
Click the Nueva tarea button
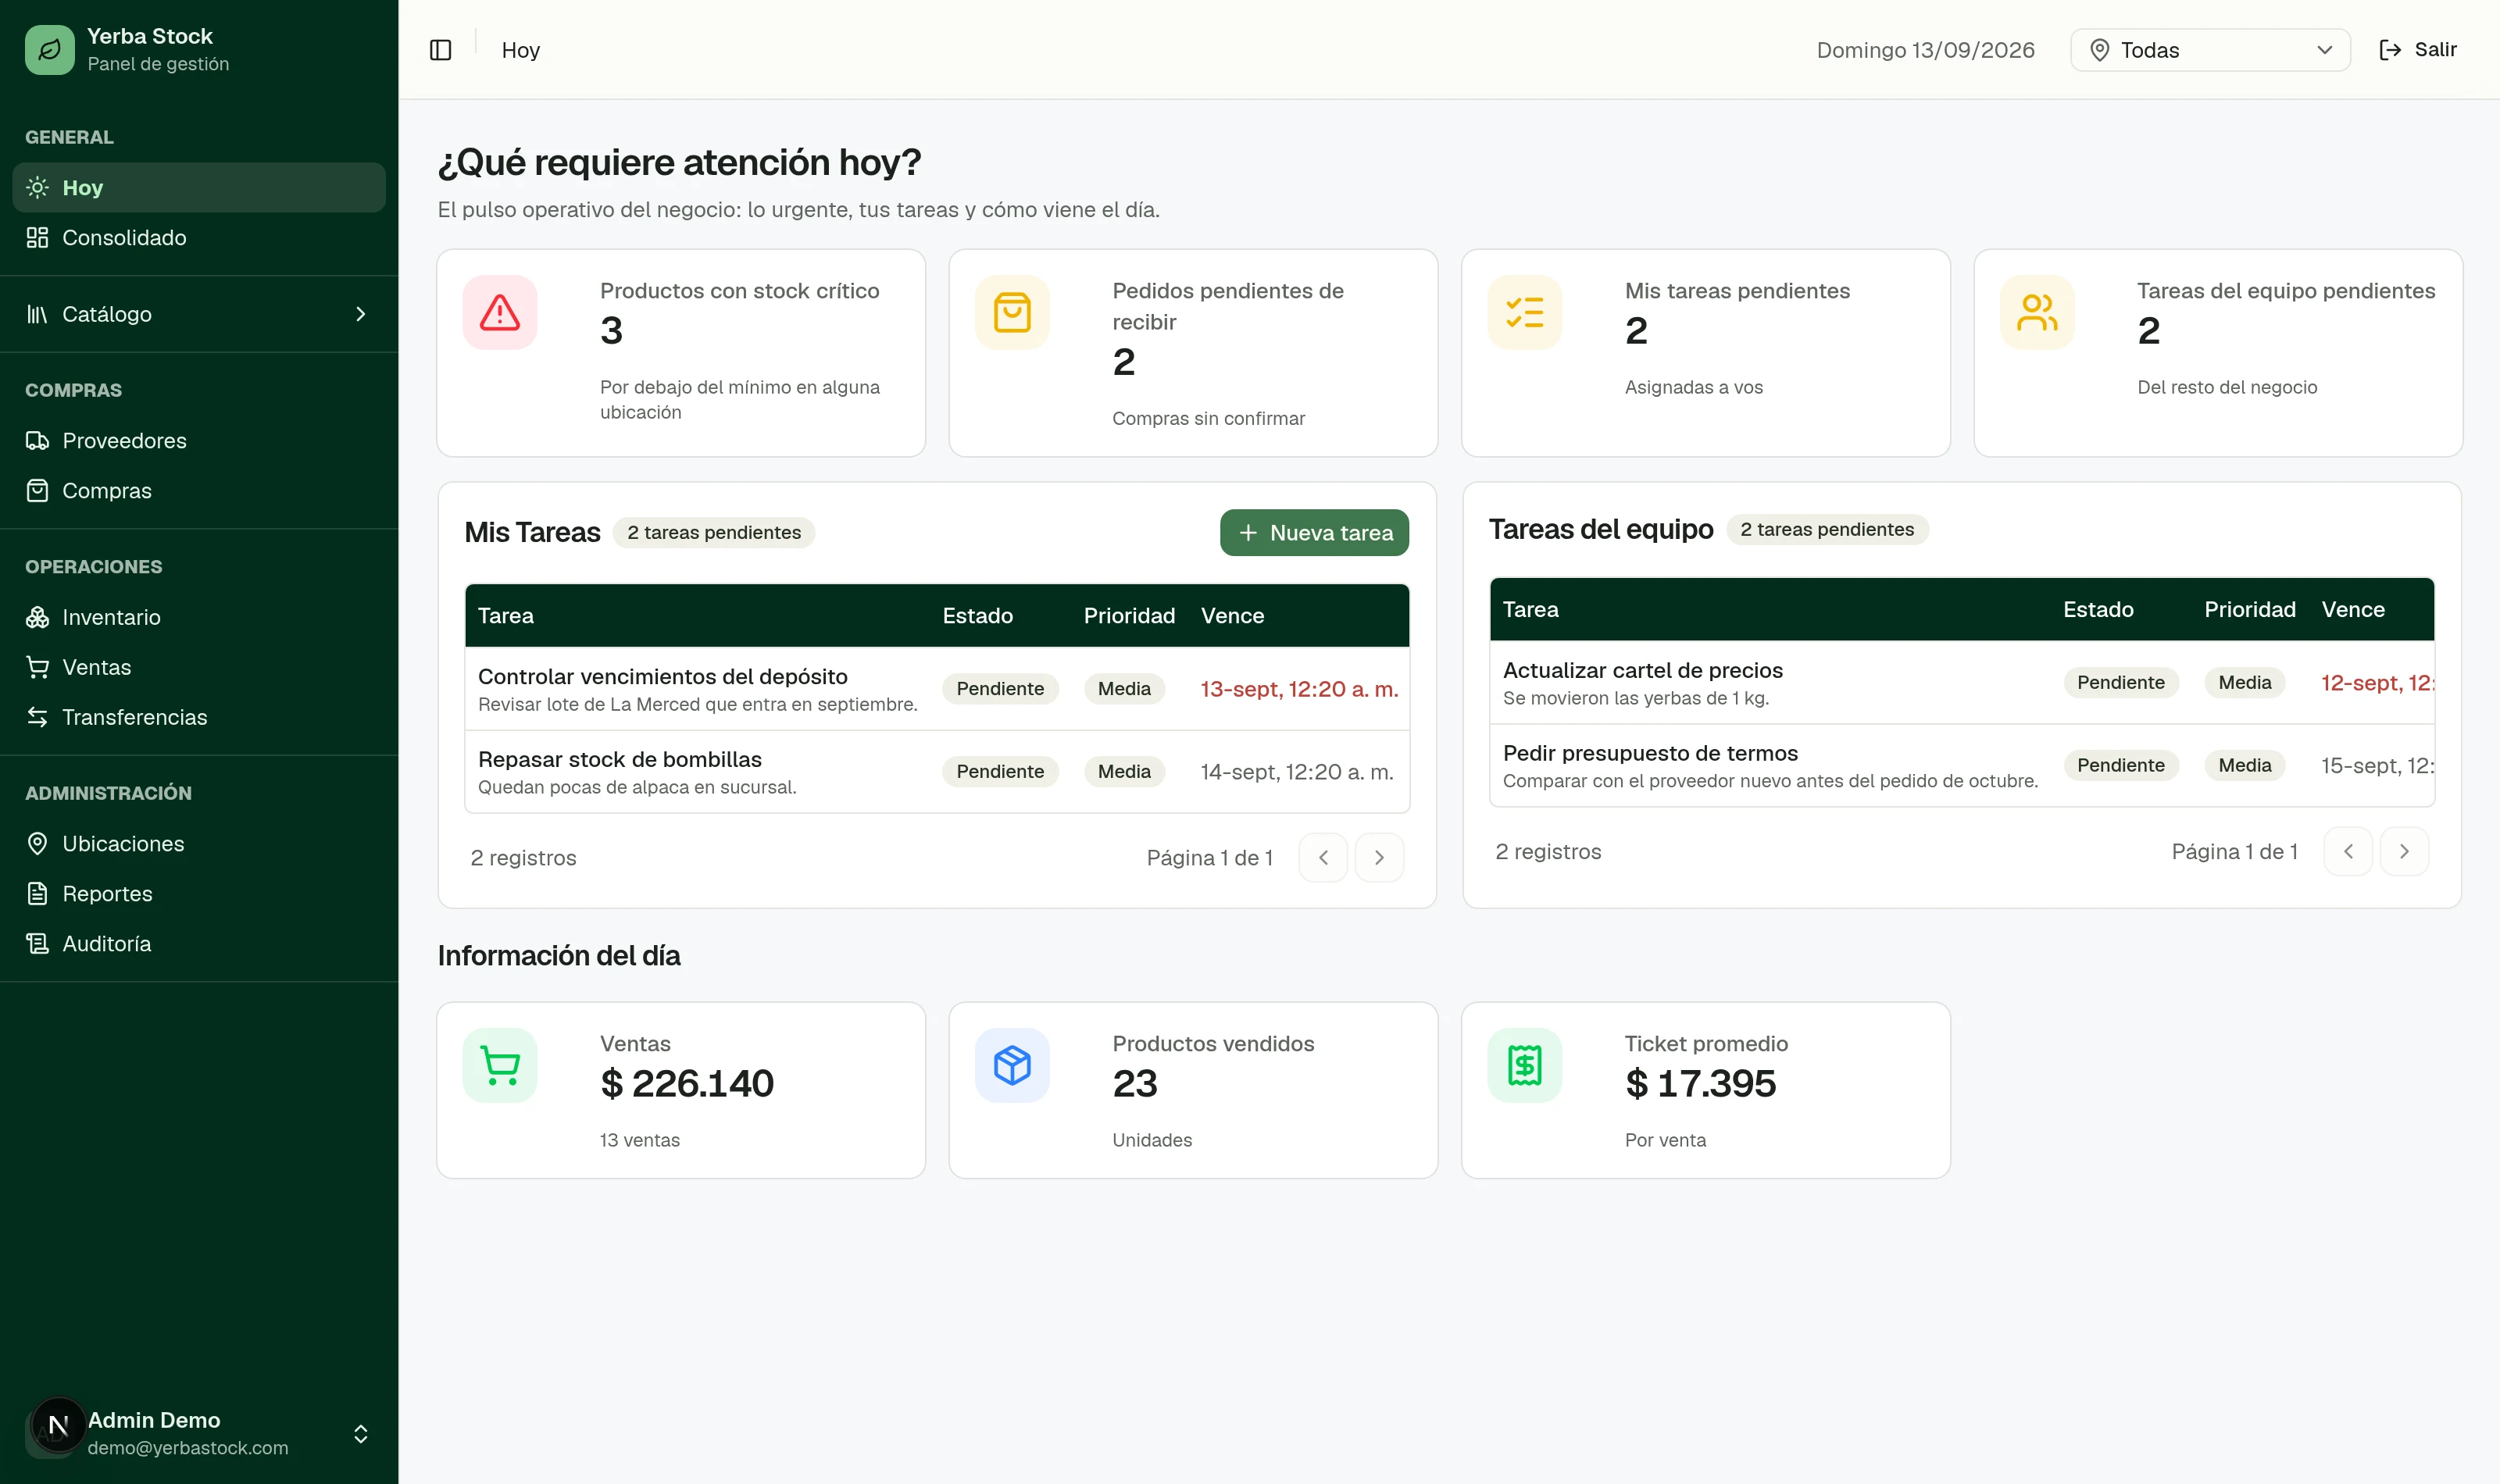tap(1314, 532)
